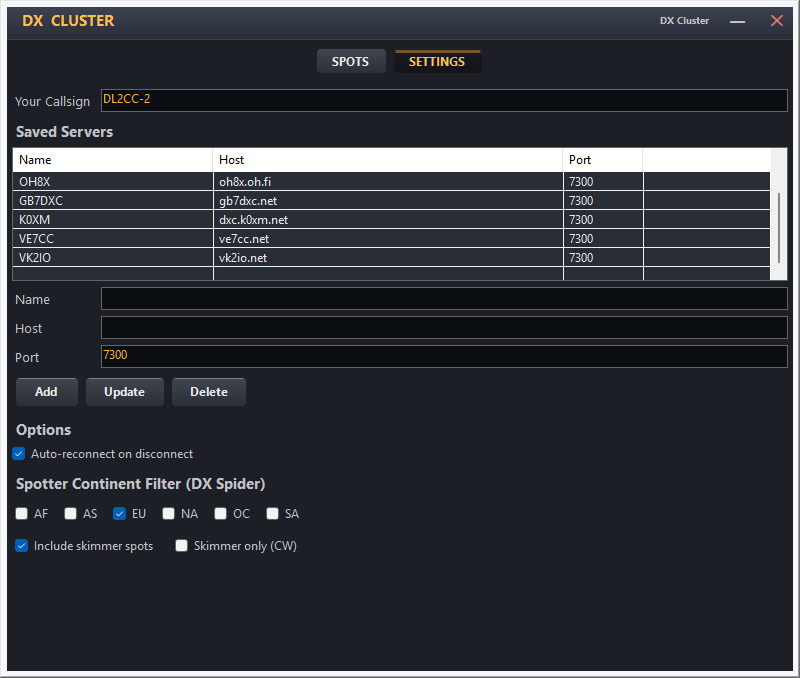Enable Skimmer only (CW) checkbox

182,545
